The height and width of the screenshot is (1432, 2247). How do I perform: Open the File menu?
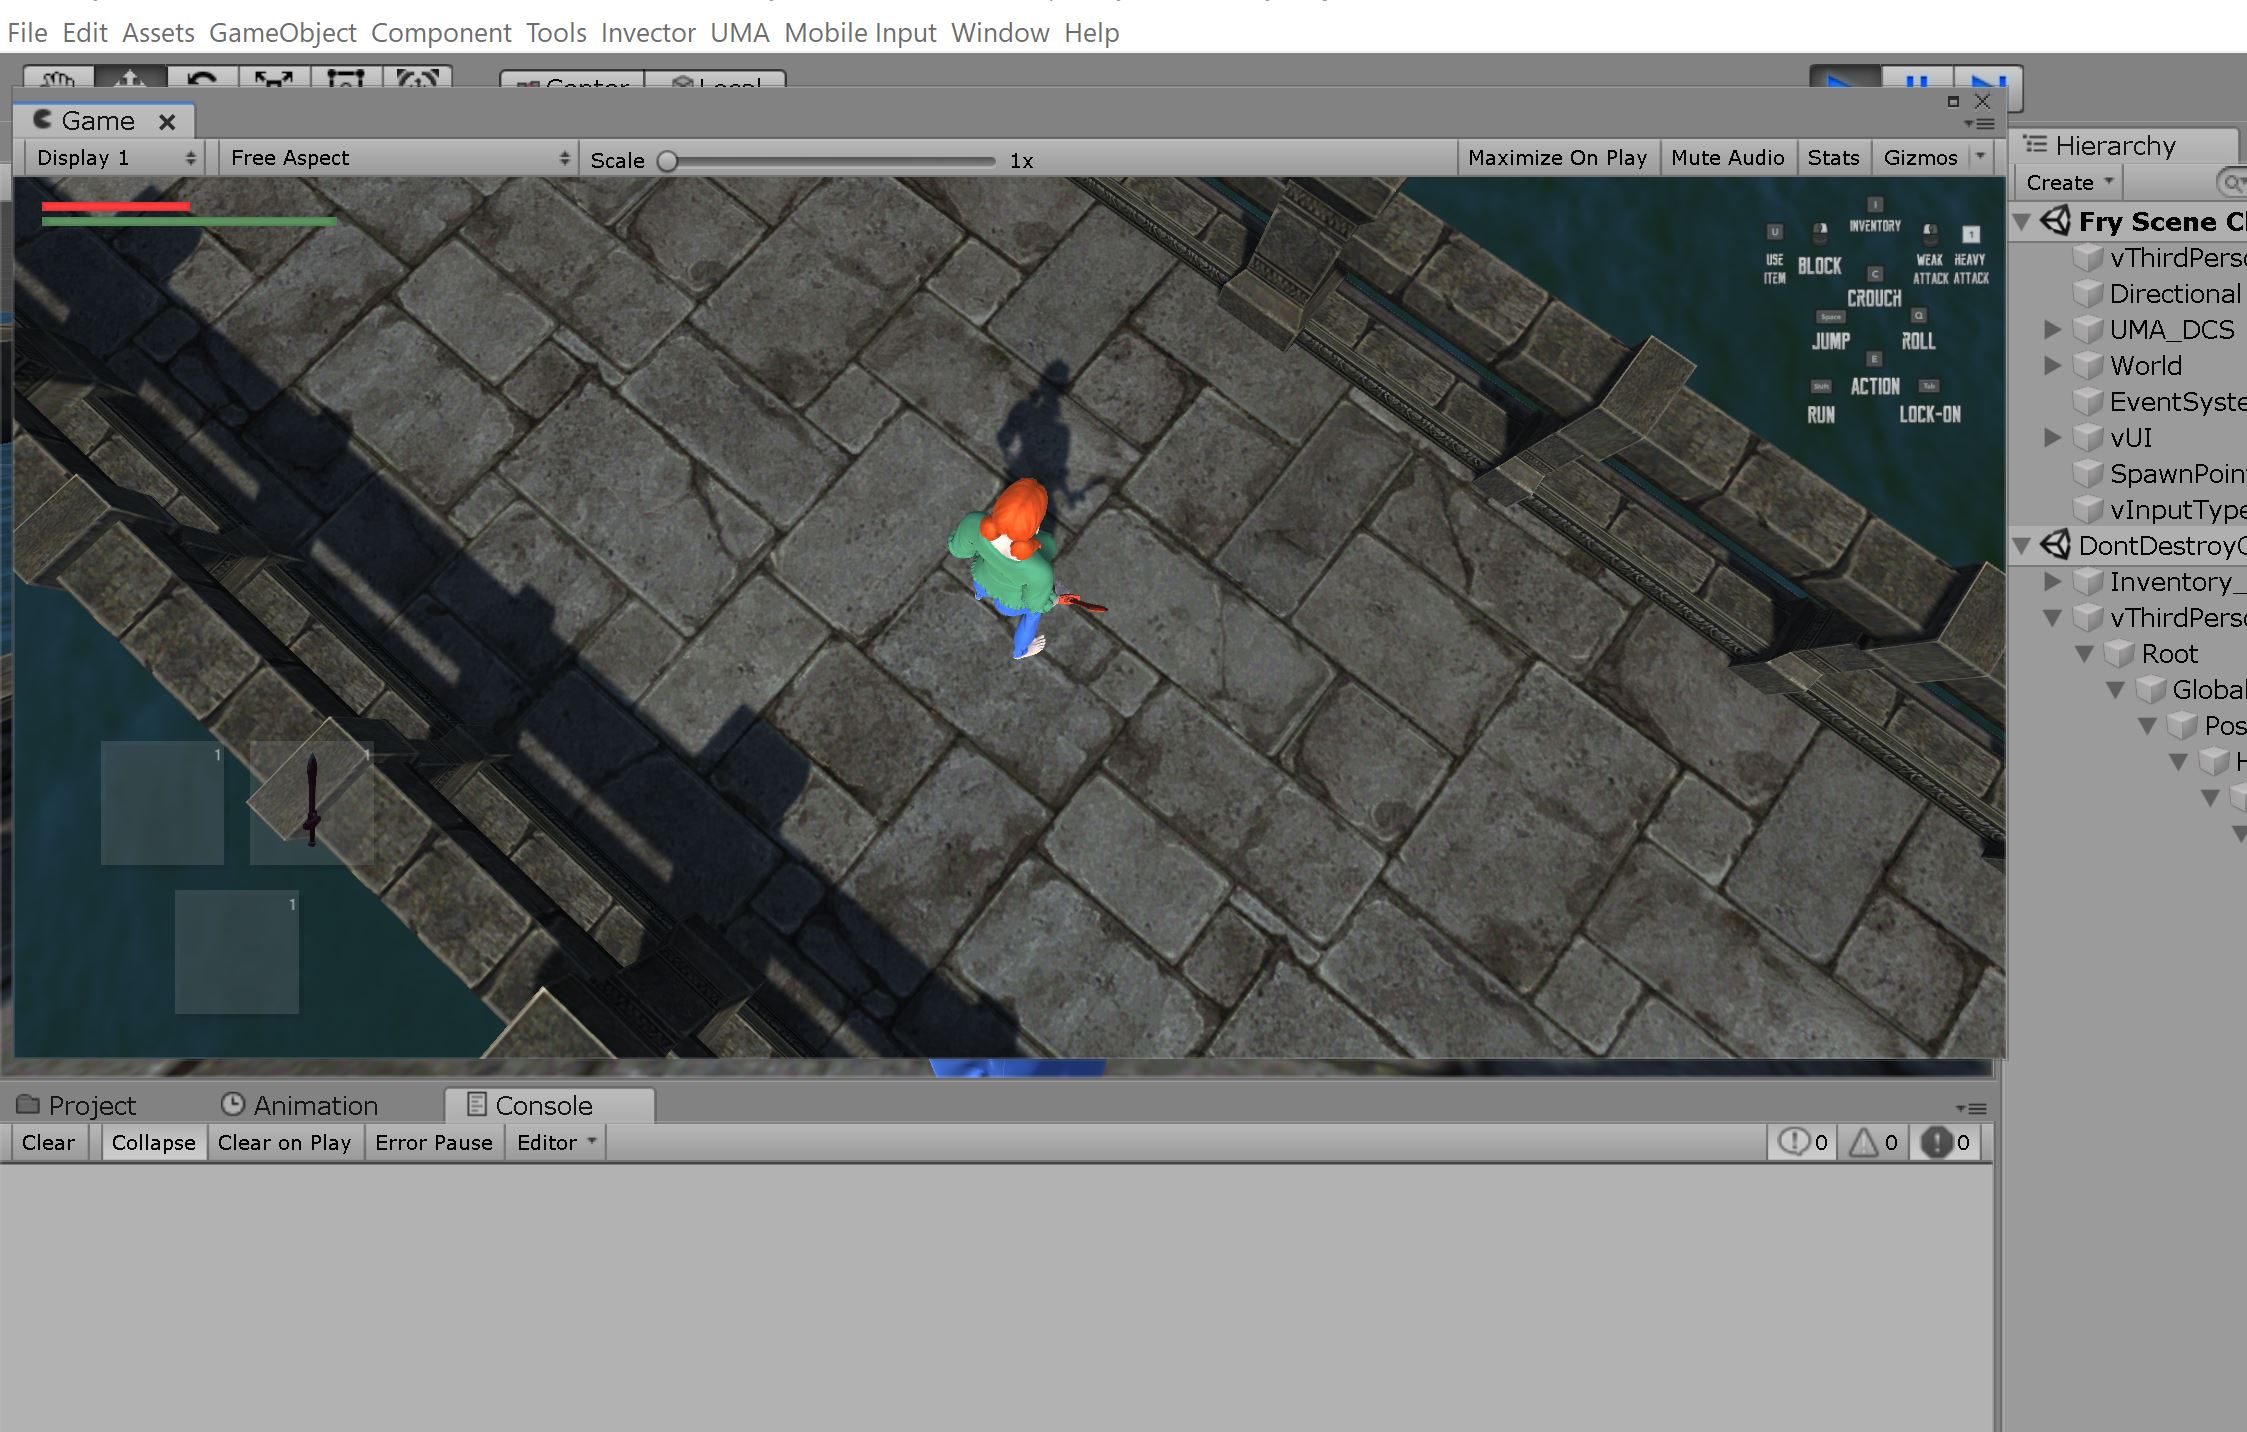point(27,33)
